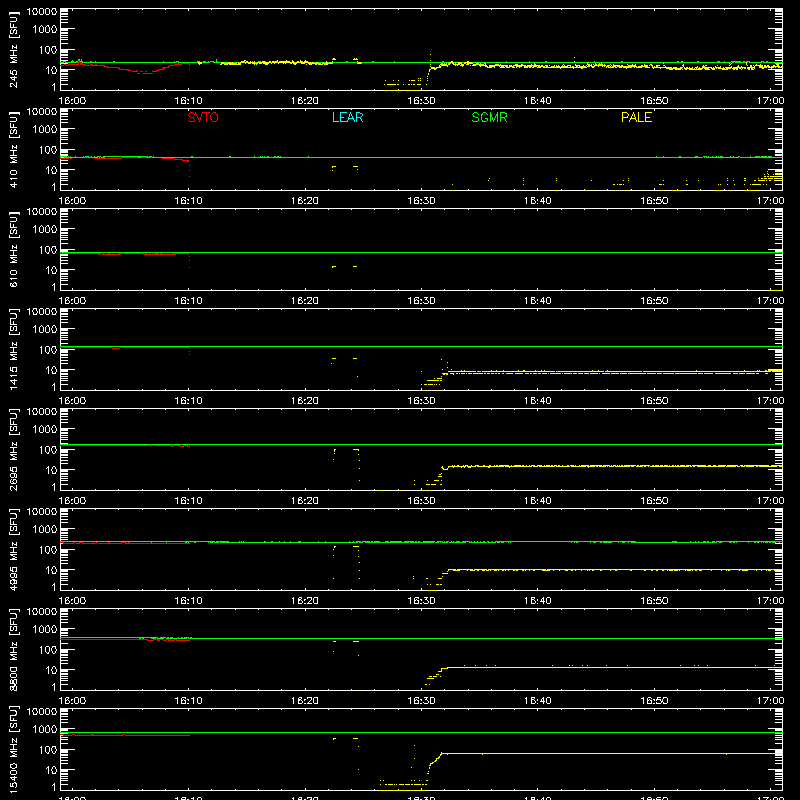Click 16:30 time label under 245 MHz panel
The width and height of the screenshot is (800, 800).
(421, 101)
